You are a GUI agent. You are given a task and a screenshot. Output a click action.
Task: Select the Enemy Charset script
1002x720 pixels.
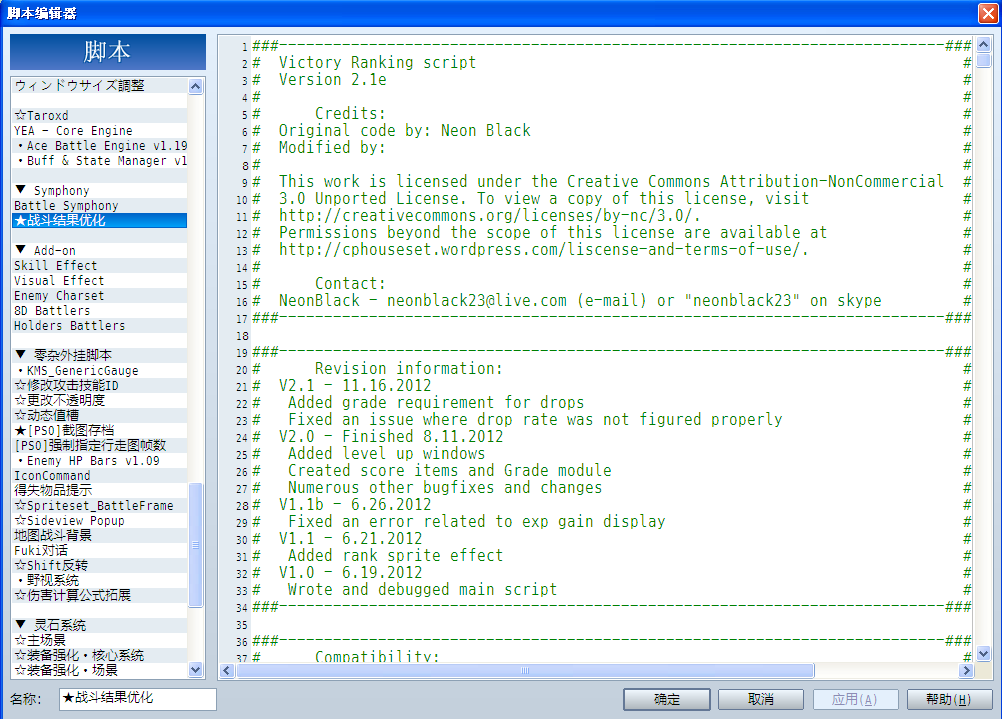pos(100,296)
